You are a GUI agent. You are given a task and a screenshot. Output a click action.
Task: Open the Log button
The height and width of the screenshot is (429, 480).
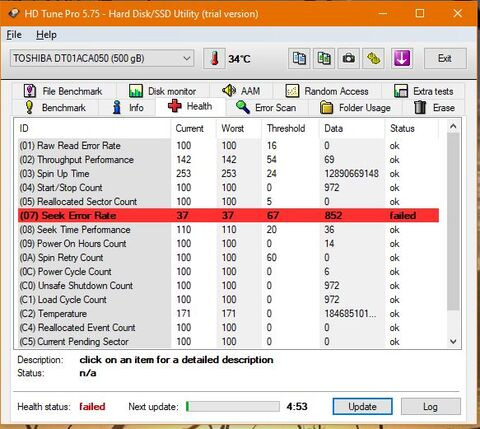pyautogui.click(x=430, y=407)
